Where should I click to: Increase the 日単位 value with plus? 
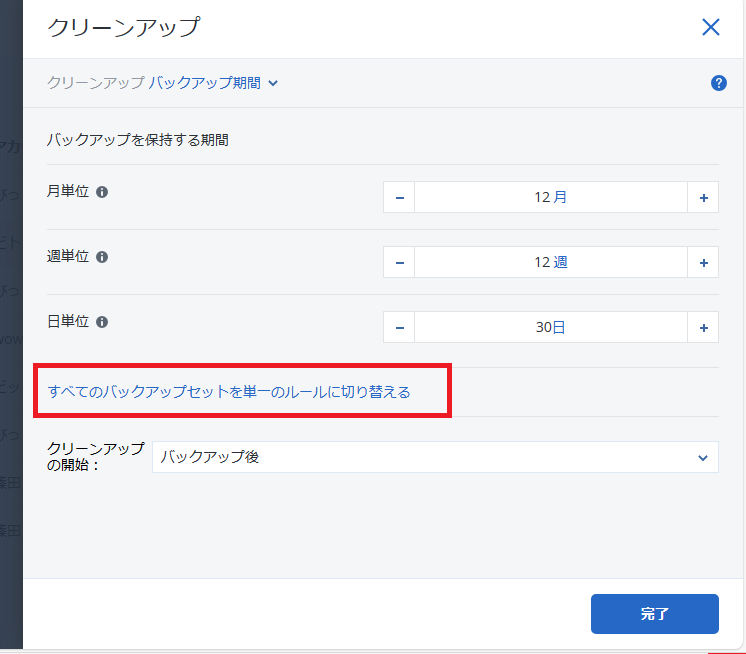click(x=703, y=327)
